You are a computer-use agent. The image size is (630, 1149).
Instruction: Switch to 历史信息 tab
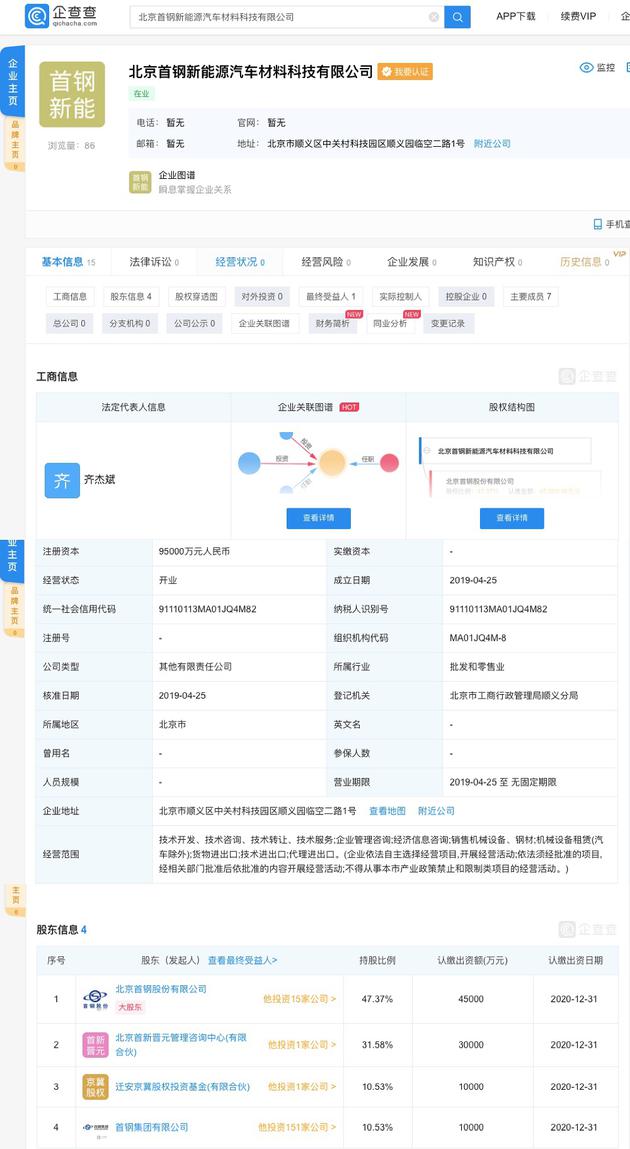pyautogui.click(x=585, y=262)
